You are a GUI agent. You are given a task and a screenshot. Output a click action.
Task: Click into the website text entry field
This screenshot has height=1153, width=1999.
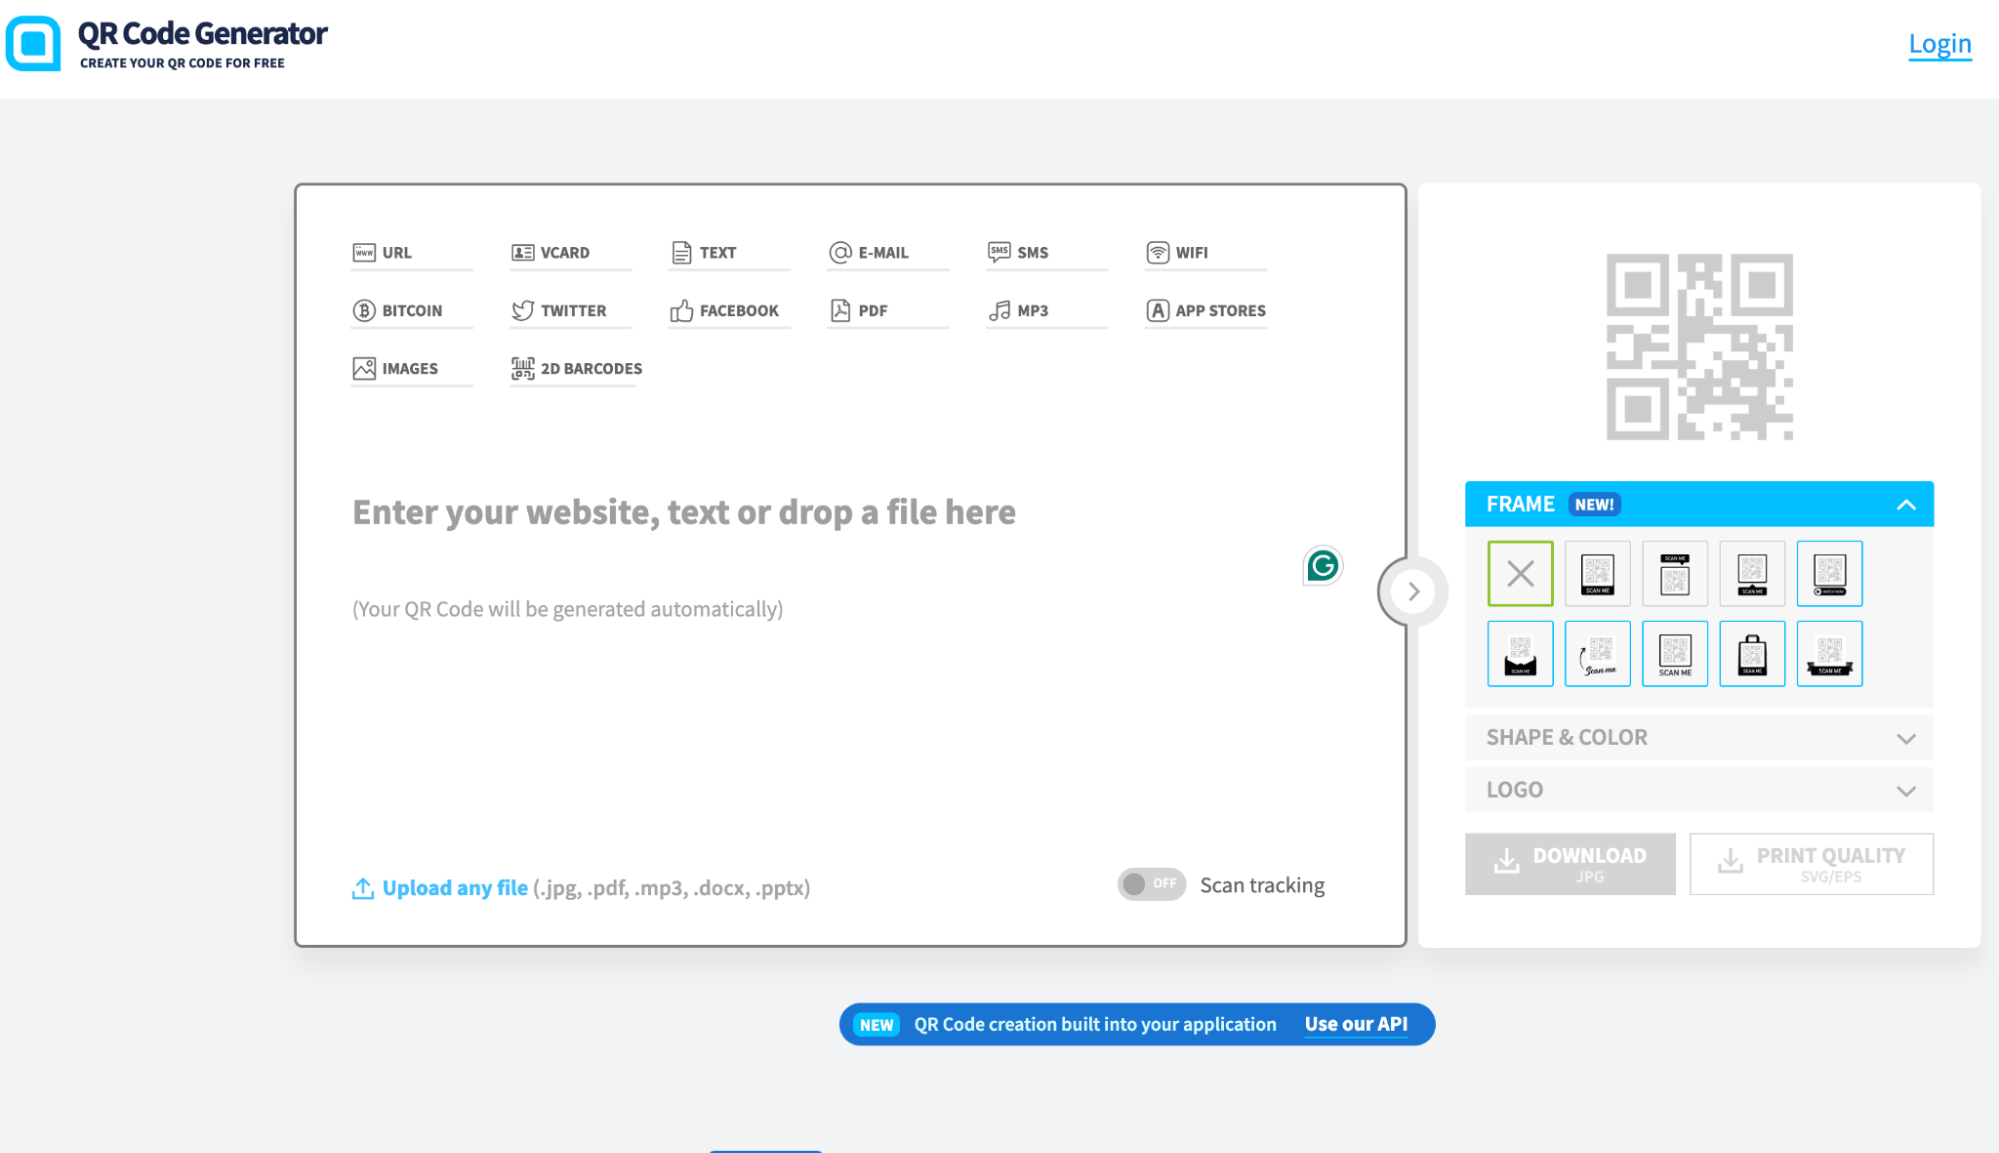pyautogui.click(x=683, y=513)
